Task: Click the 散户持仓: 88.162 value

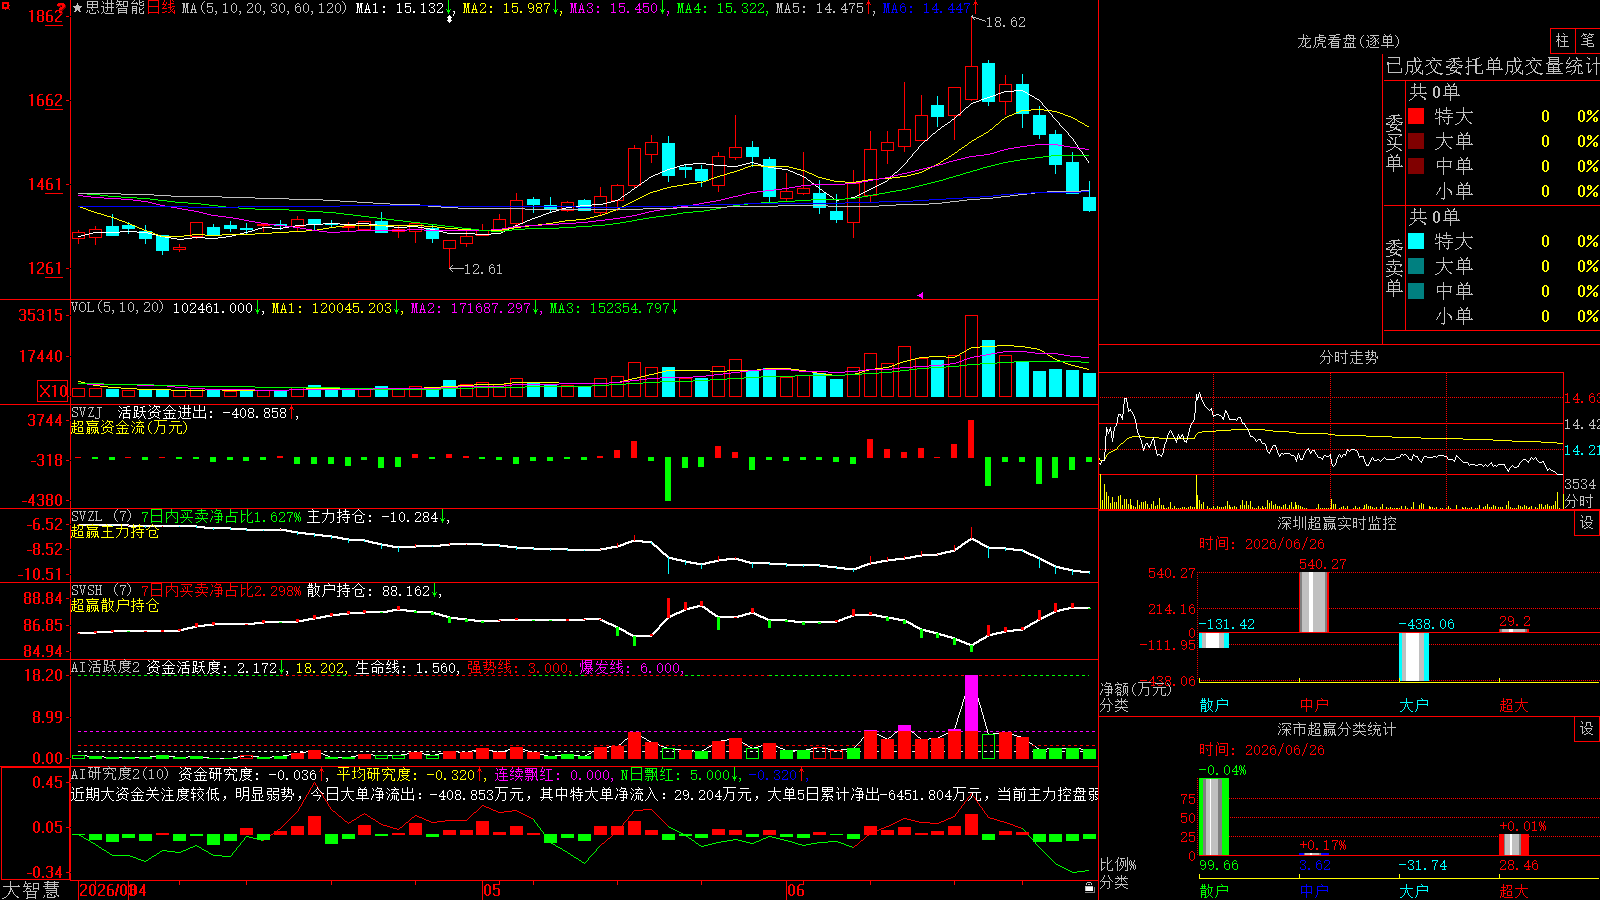Action: [368, 590]
